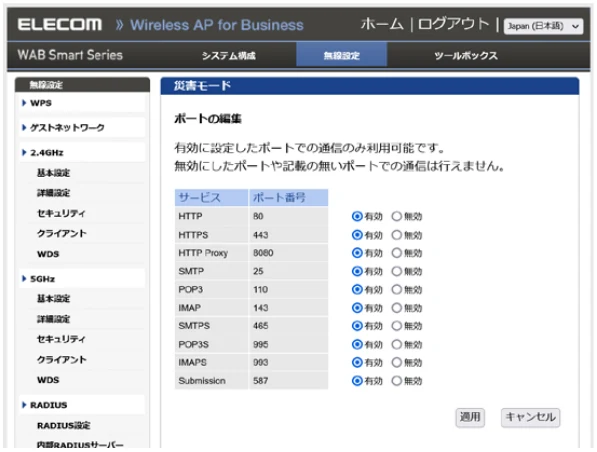Expand the WPS sidebar section
The image size is (597, 452).
pyautogui.click(x=82, y=103)
